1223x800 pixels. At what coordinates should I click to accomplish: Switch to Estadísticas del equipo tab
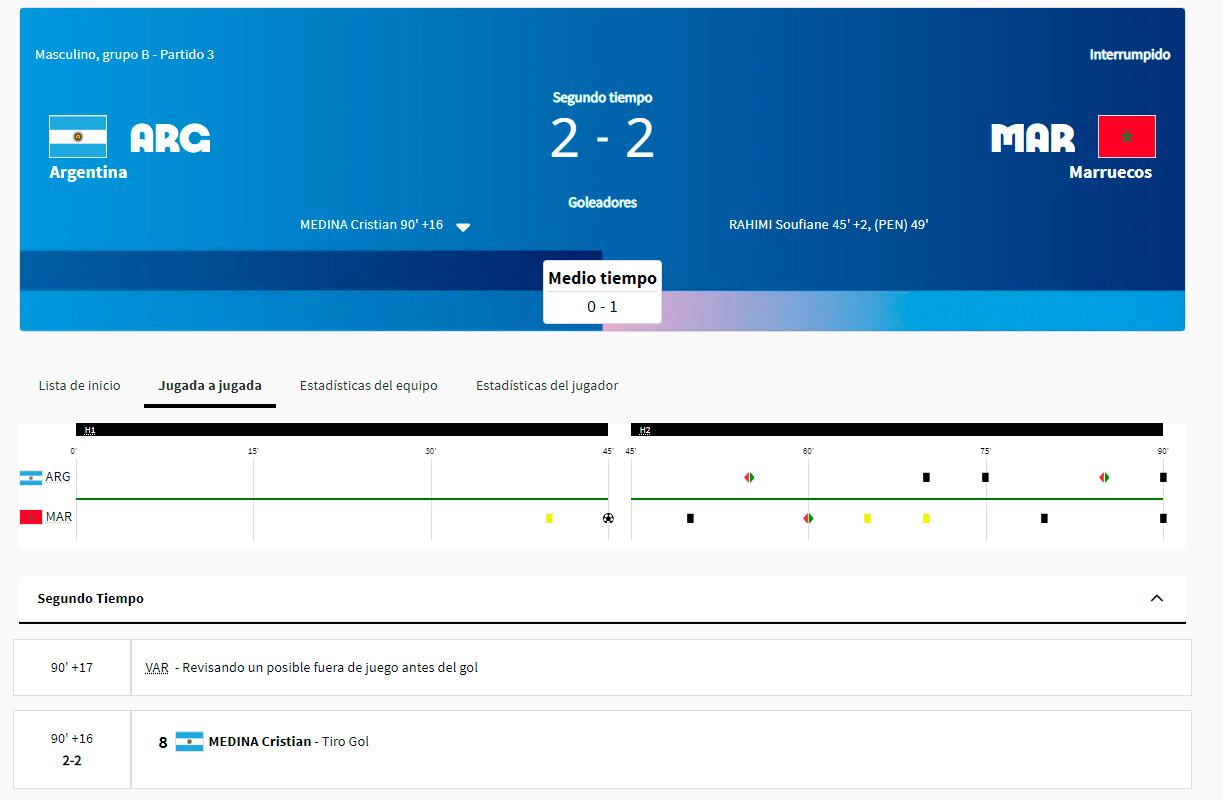click(368, 385)
